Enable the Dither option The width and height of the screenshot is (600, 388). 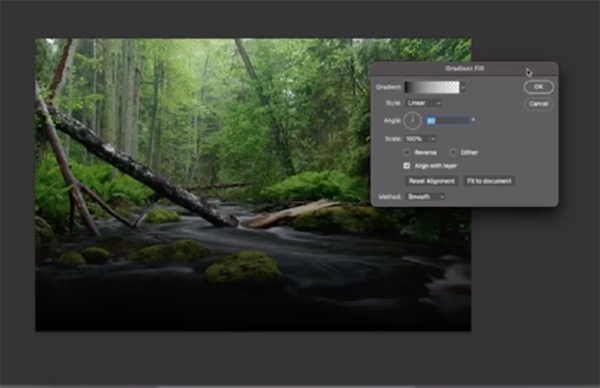point(453,152)
